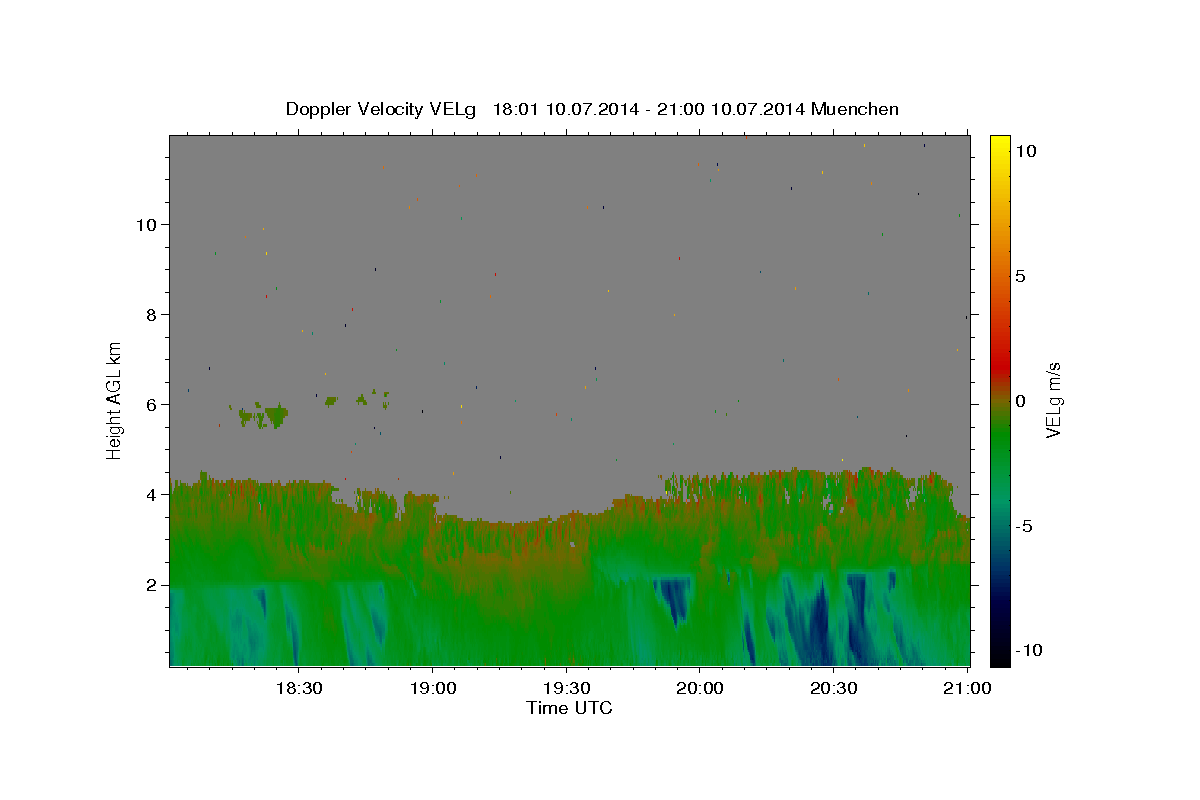Click the plot title 'Doppler Velocity VELg'

tap(383, 109)
